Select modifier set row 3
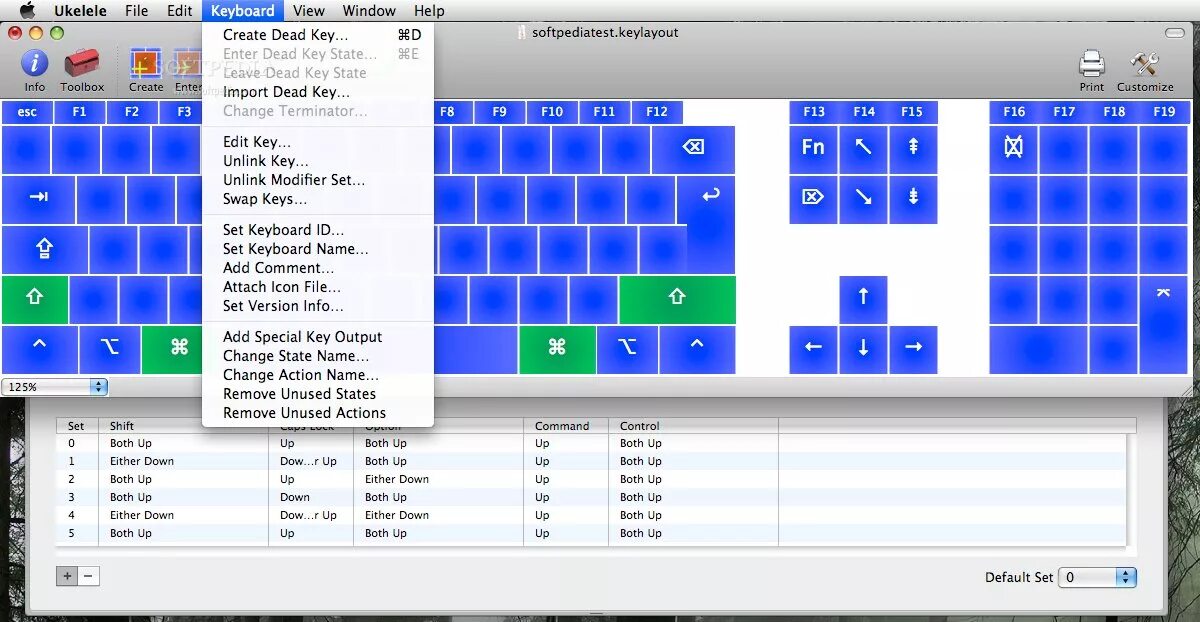 coord(591,497)
